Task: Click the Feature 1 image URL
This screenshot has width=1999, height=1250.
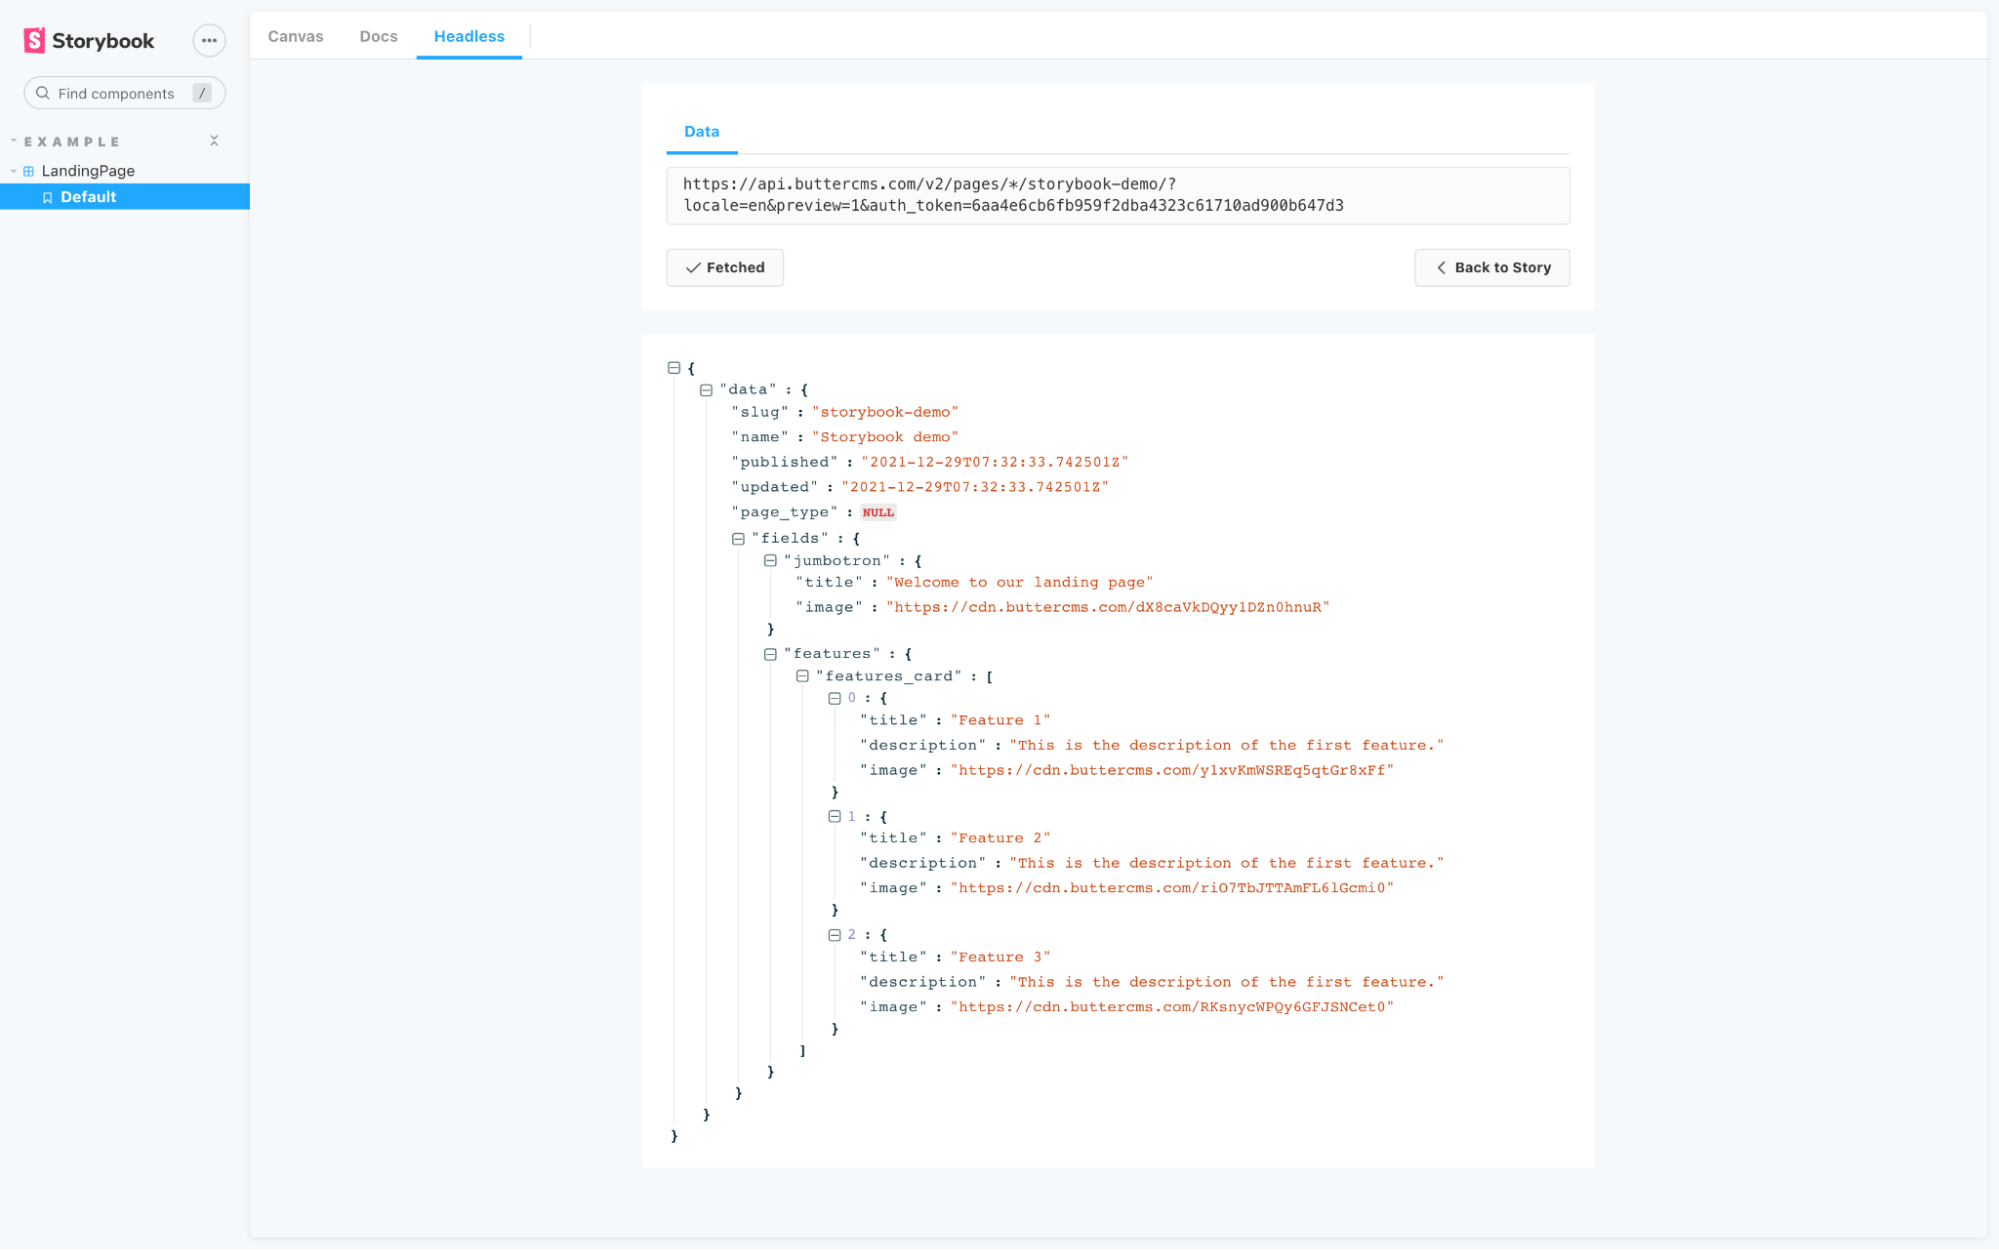Action: point(1172,770)
